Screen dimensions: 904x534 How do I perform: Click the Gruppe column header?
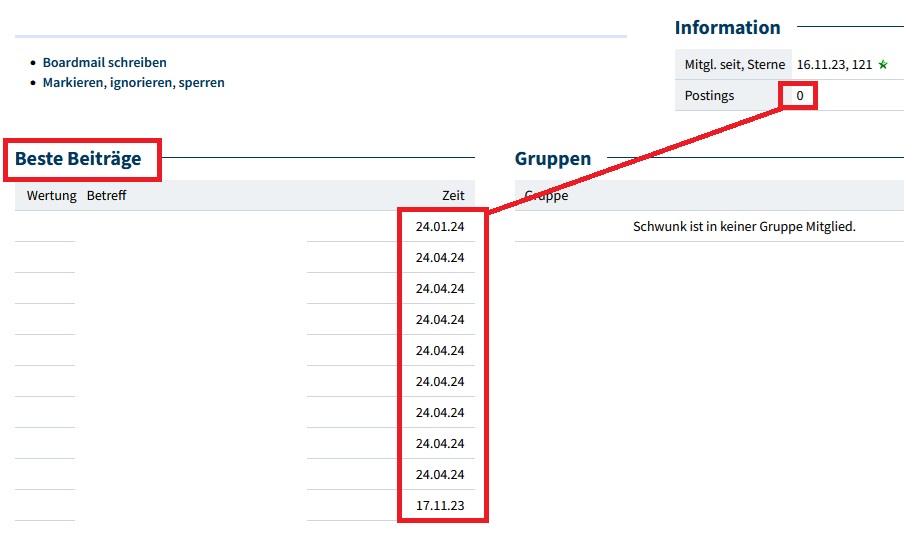546,195
